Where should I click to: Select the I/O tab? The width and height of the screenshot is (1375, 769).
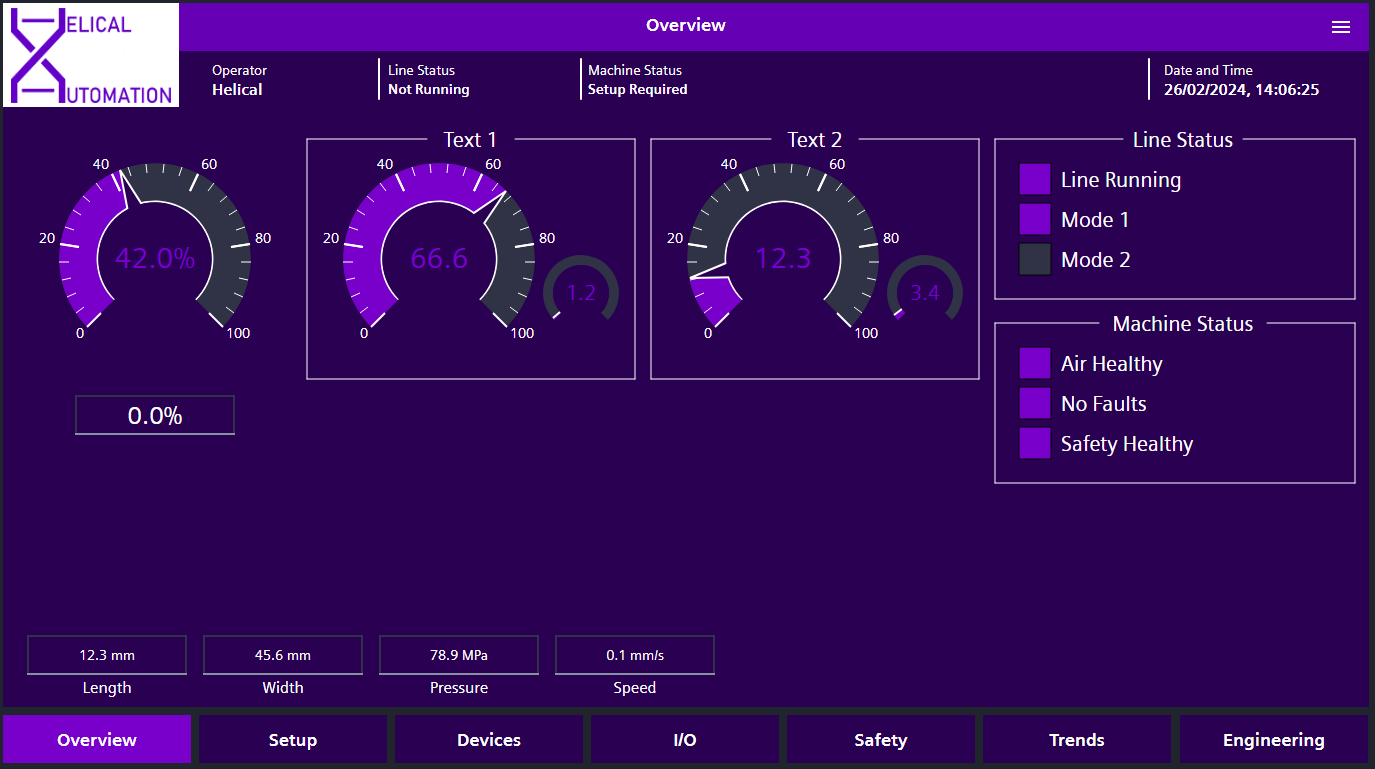coord(684,739)
